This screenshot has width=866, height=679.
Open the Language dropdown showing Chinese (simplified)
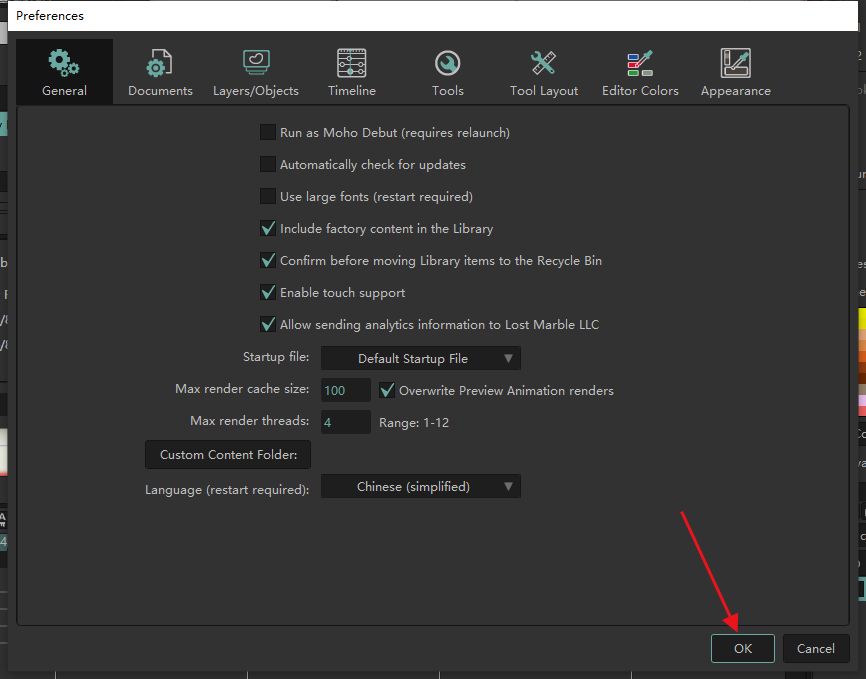420,487
